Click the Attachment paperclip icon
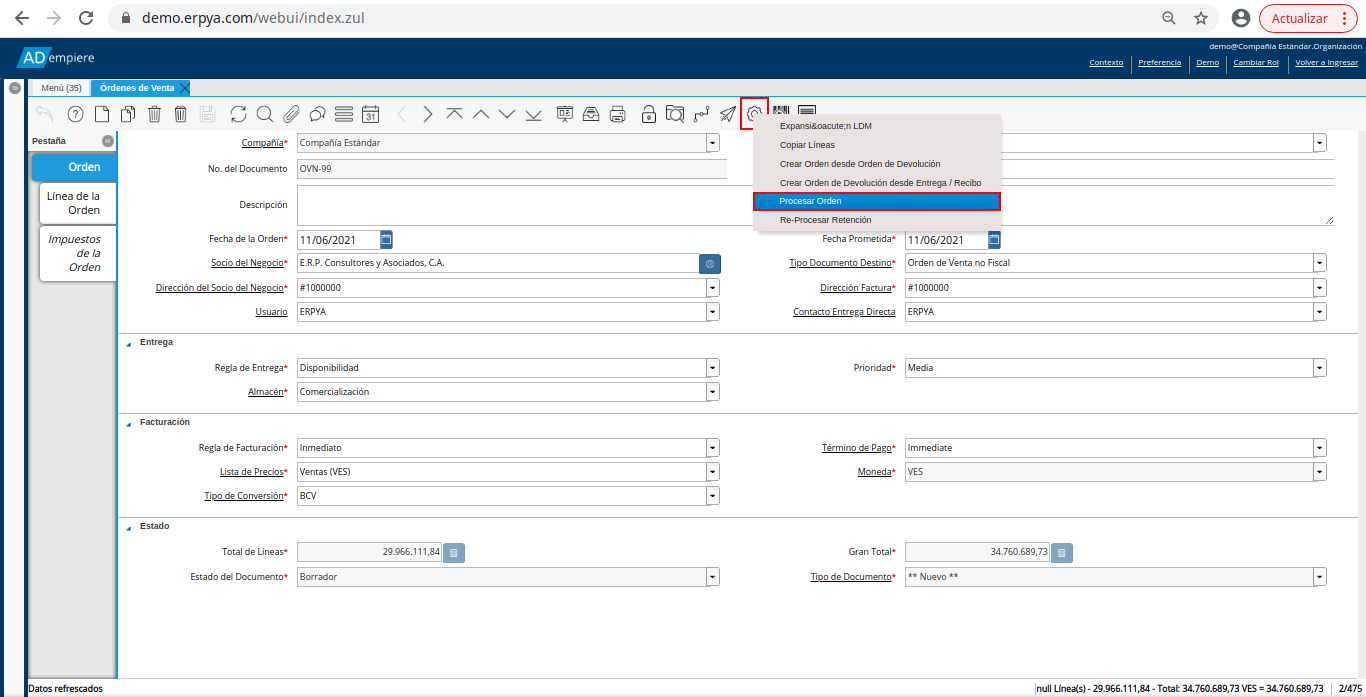The height and width of the screenshot is (697, 1366). 291,114
